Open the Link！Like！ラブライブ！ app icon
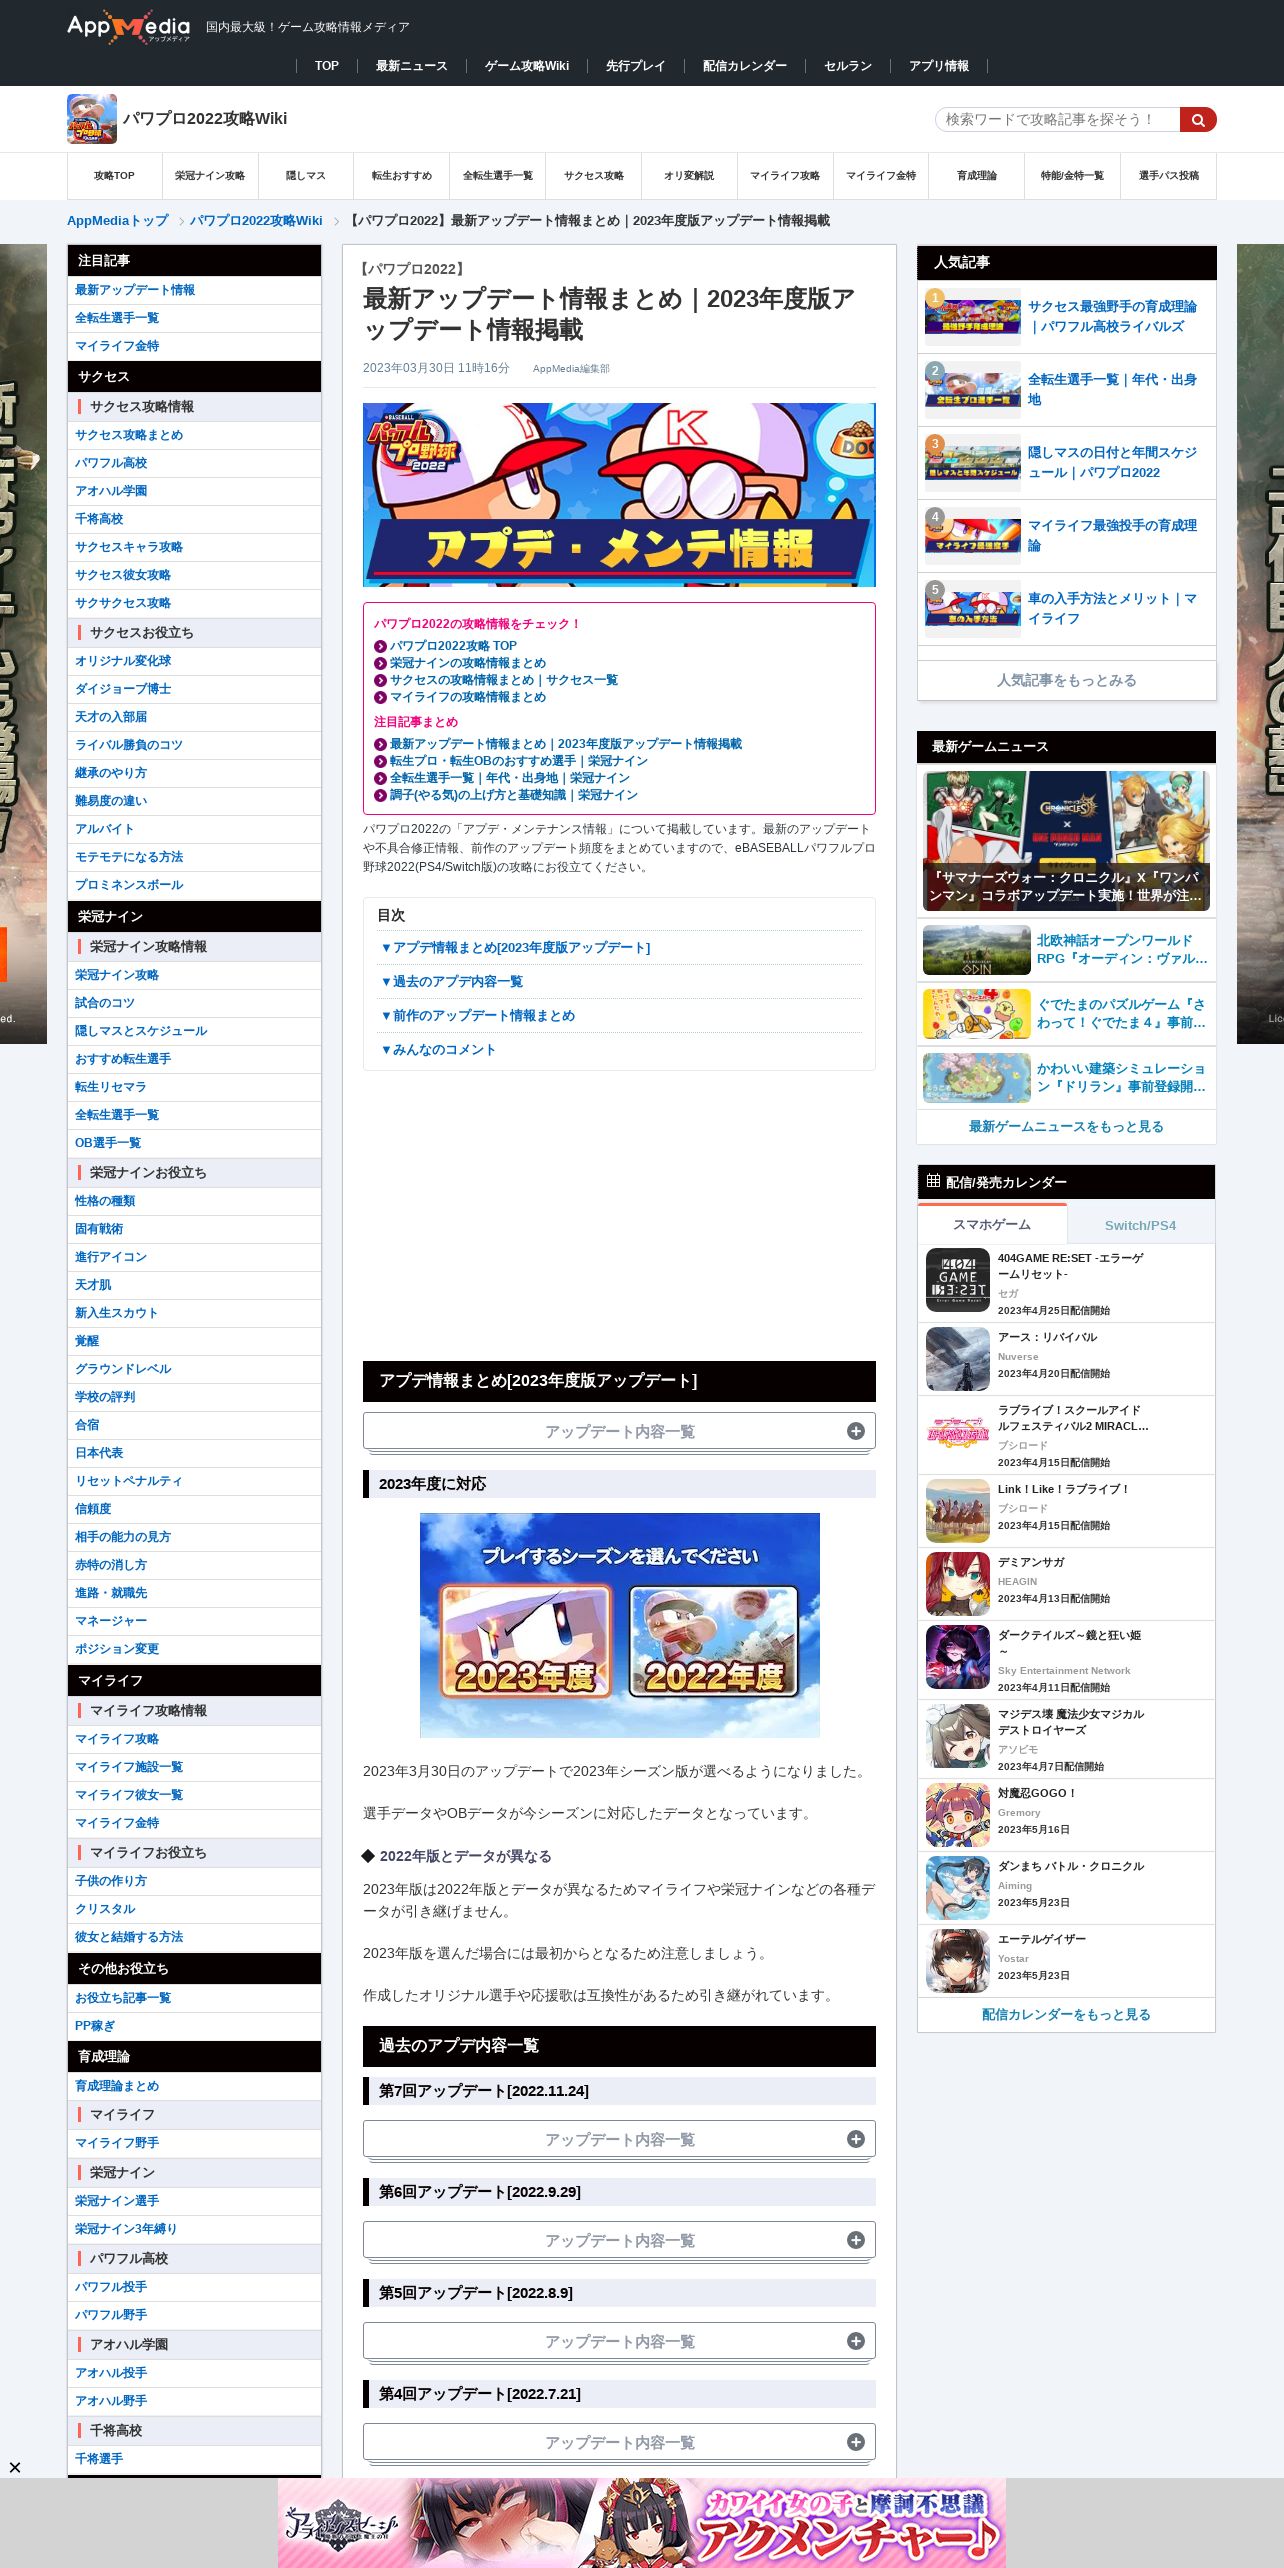Viewport: 1284px width, 2568px height. pyautogui.click(x=958, y=1511)
